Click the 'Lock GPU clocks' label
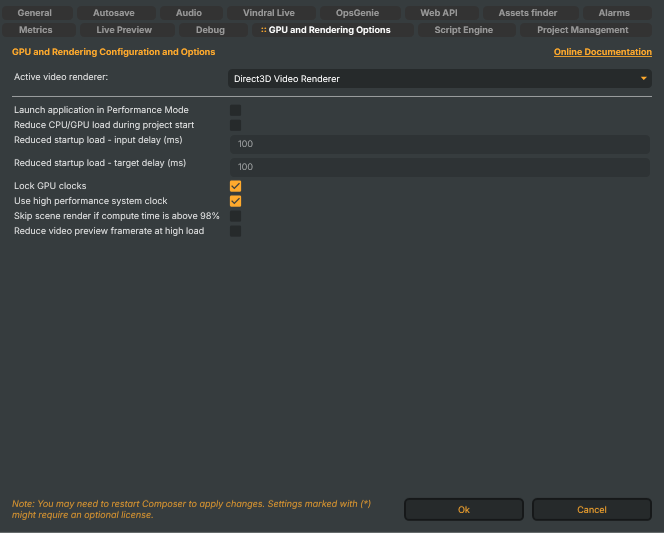Image resolution: width=664 pixels, height=533 pixels. [50, 186]
